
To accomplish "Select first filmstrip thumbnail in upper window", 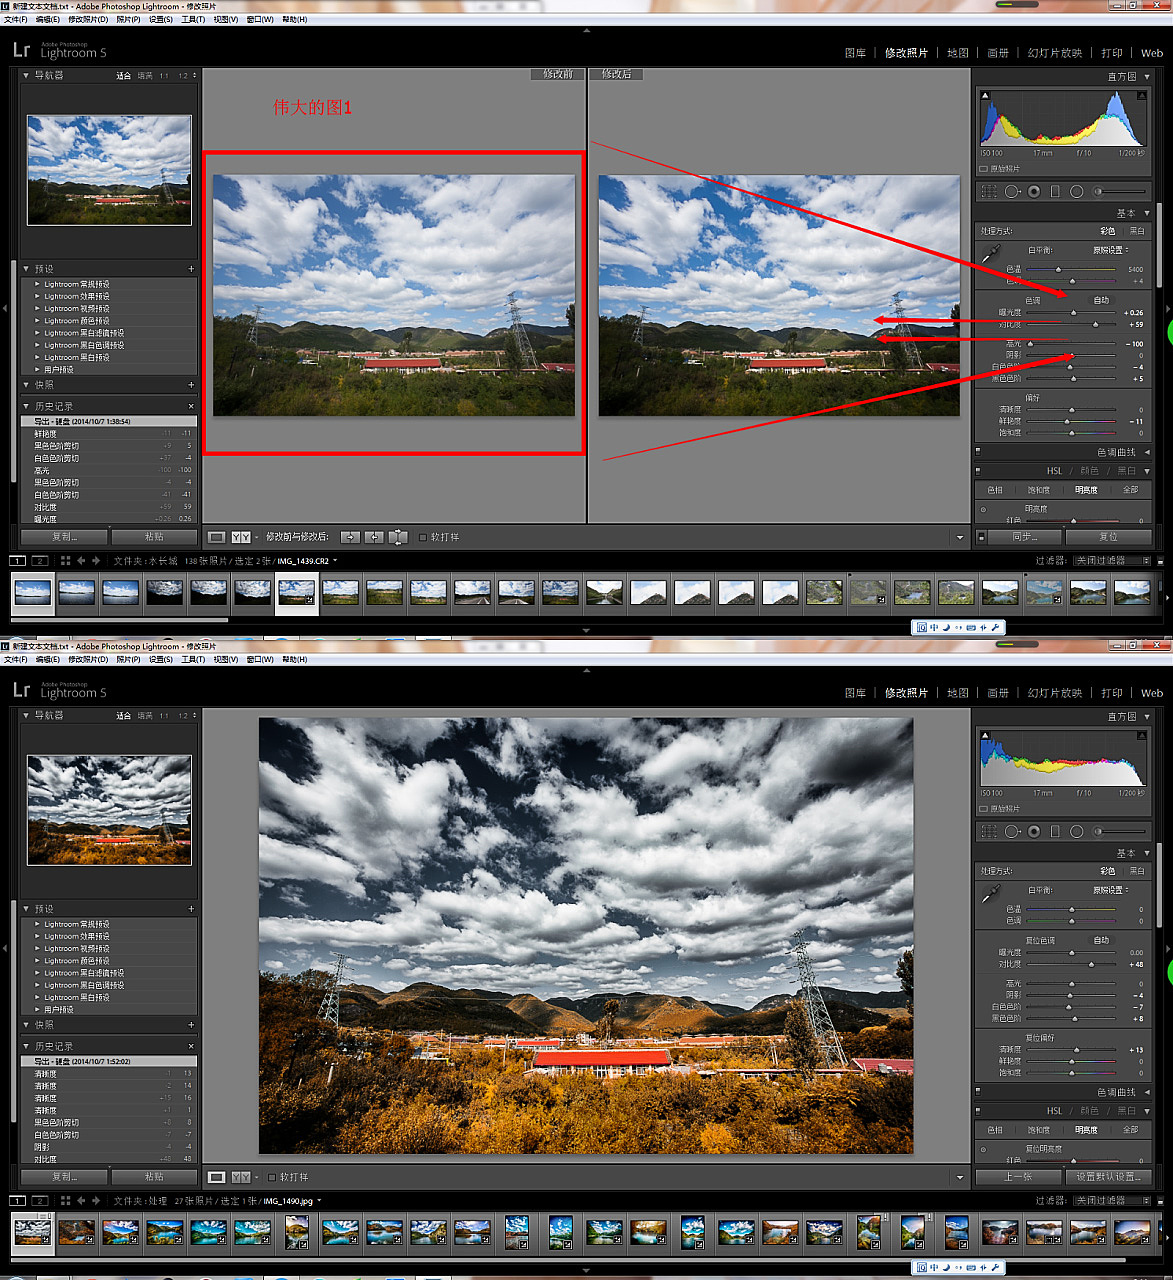I will [x=32, y=592].
